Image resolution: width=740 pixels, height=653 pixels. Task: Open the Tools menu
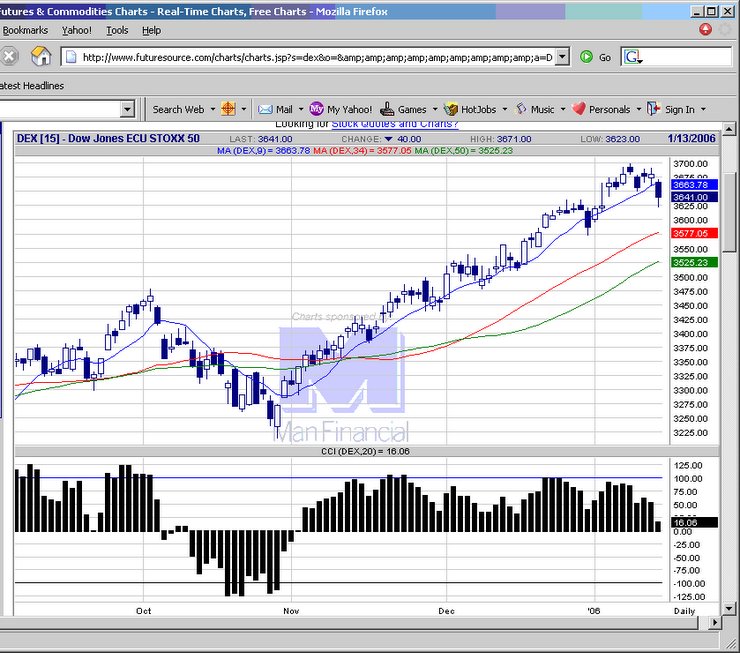tap(117, 30)
